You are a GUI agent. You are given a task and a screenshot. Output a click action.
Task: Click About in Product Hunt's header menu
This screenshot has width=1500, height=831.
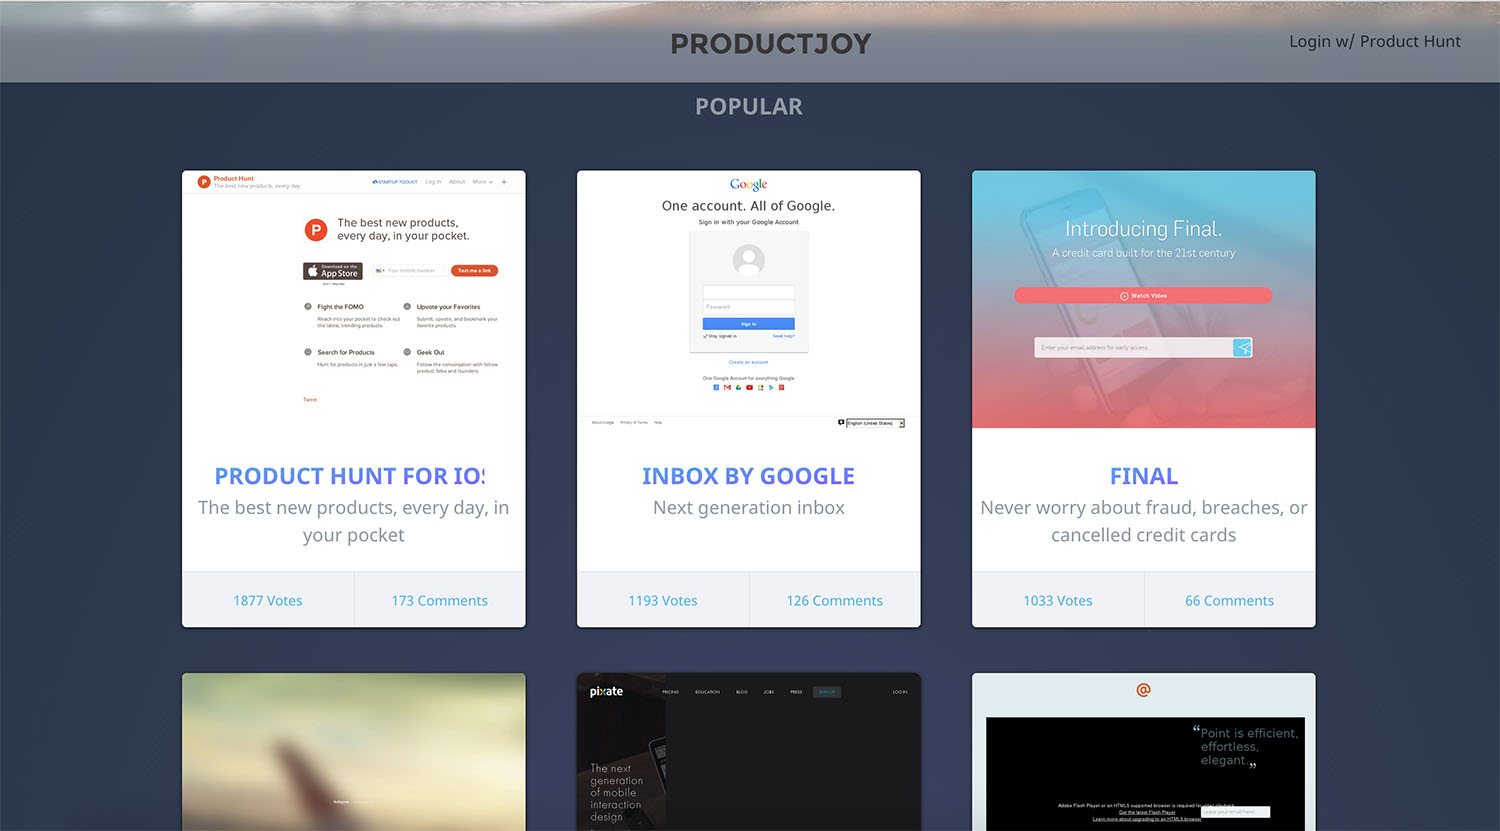[458, 182]
